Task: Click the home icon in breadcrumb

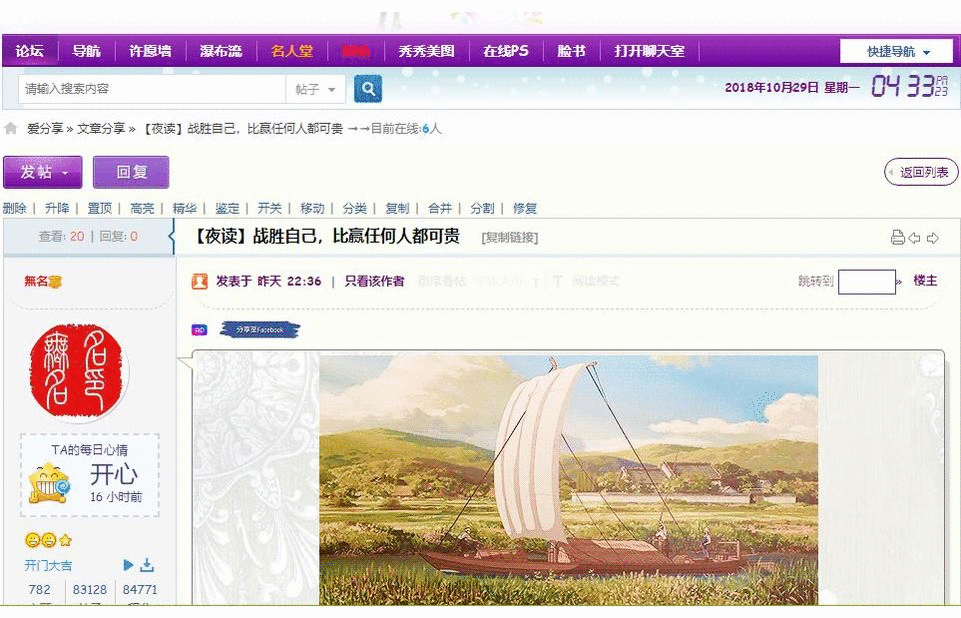Action: point(11,129)
